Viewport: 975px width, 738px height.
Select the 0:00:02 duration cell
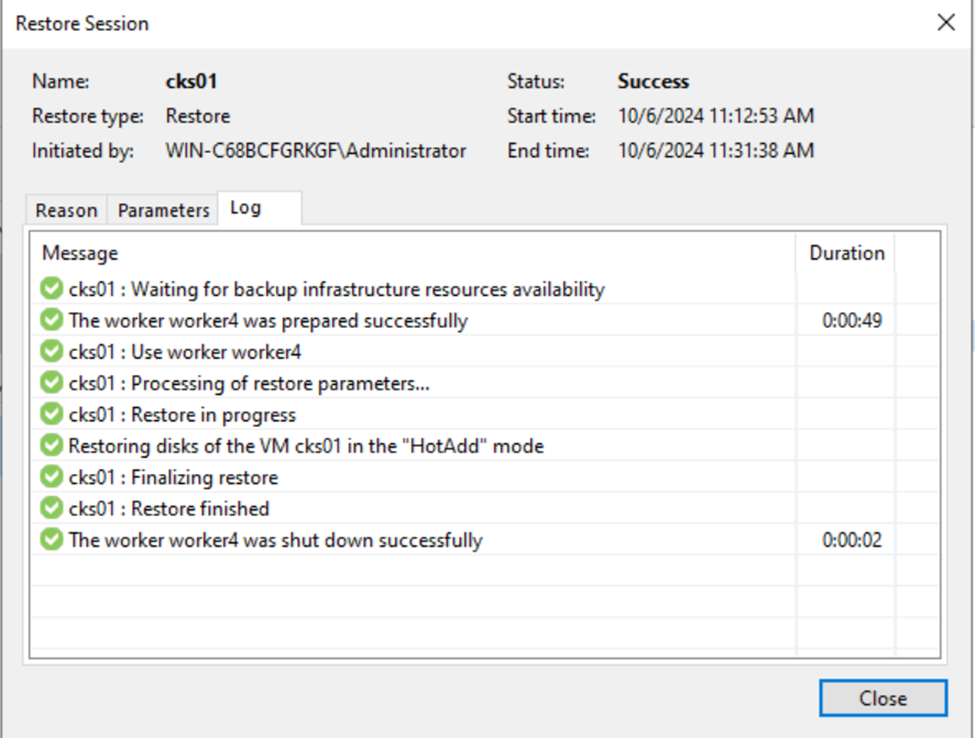tap(852, 540)
